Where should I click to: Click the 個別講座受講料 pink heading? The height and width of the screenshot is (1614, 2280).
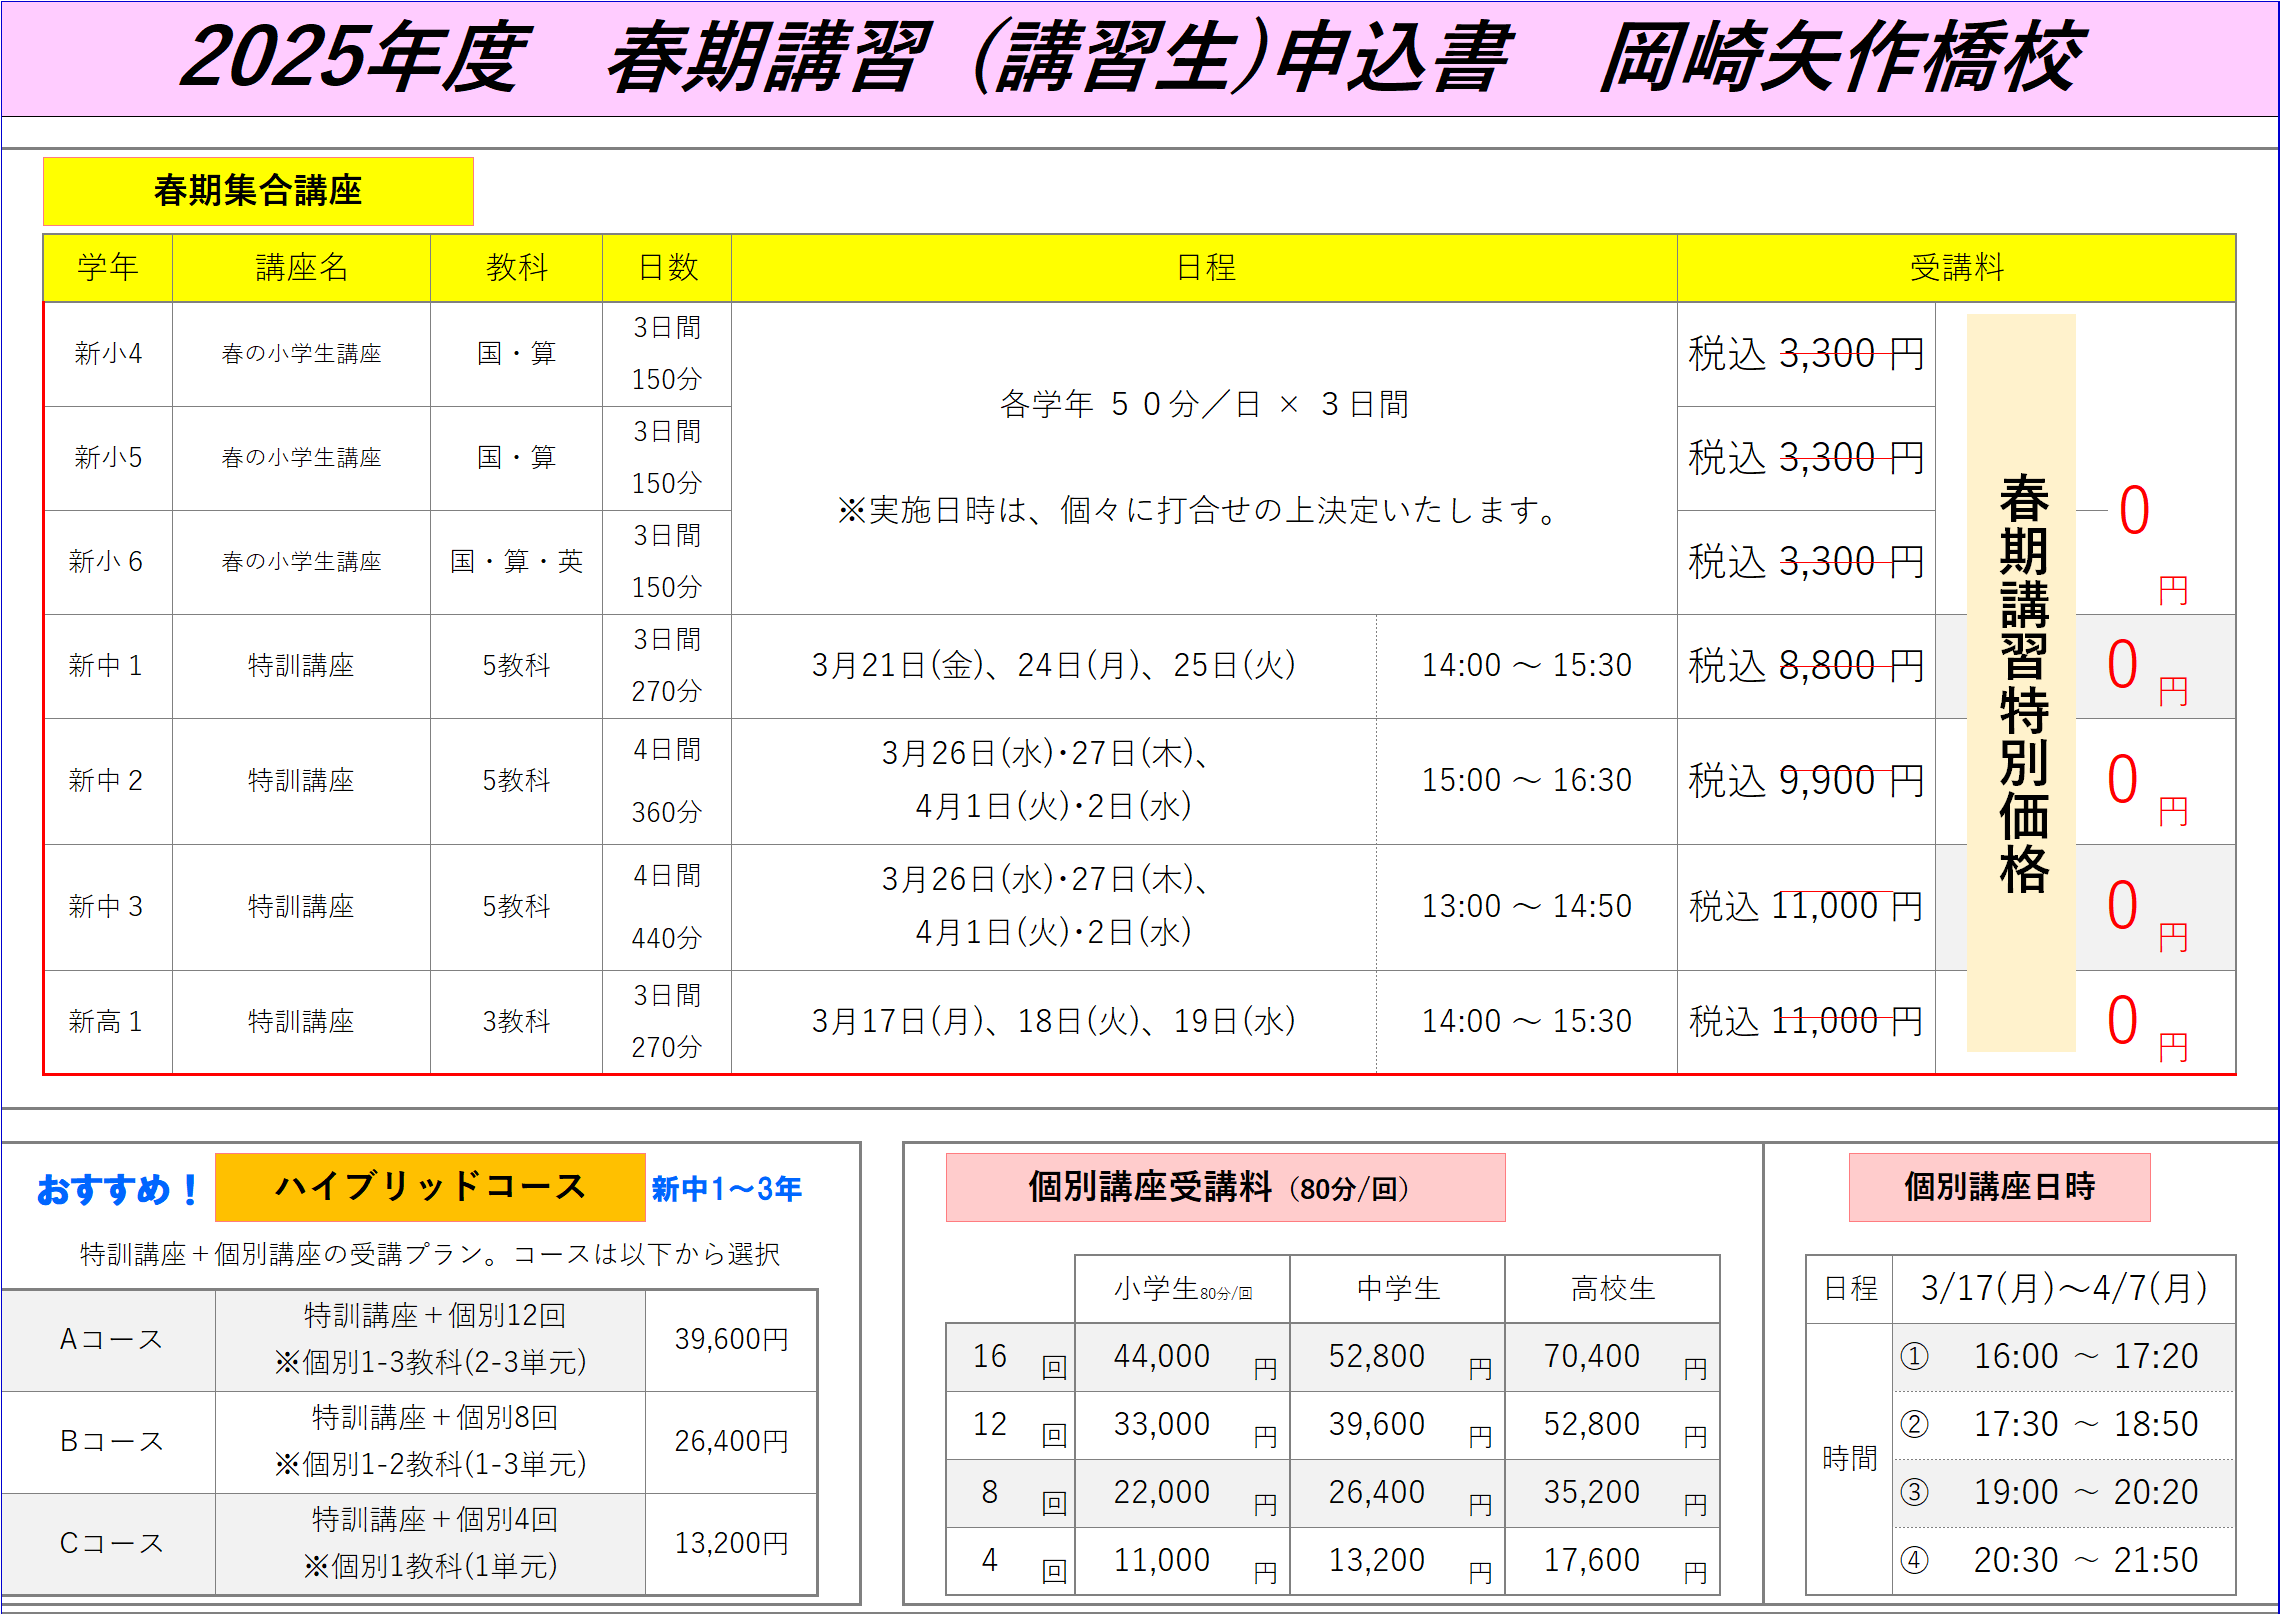(1224, 1187)
